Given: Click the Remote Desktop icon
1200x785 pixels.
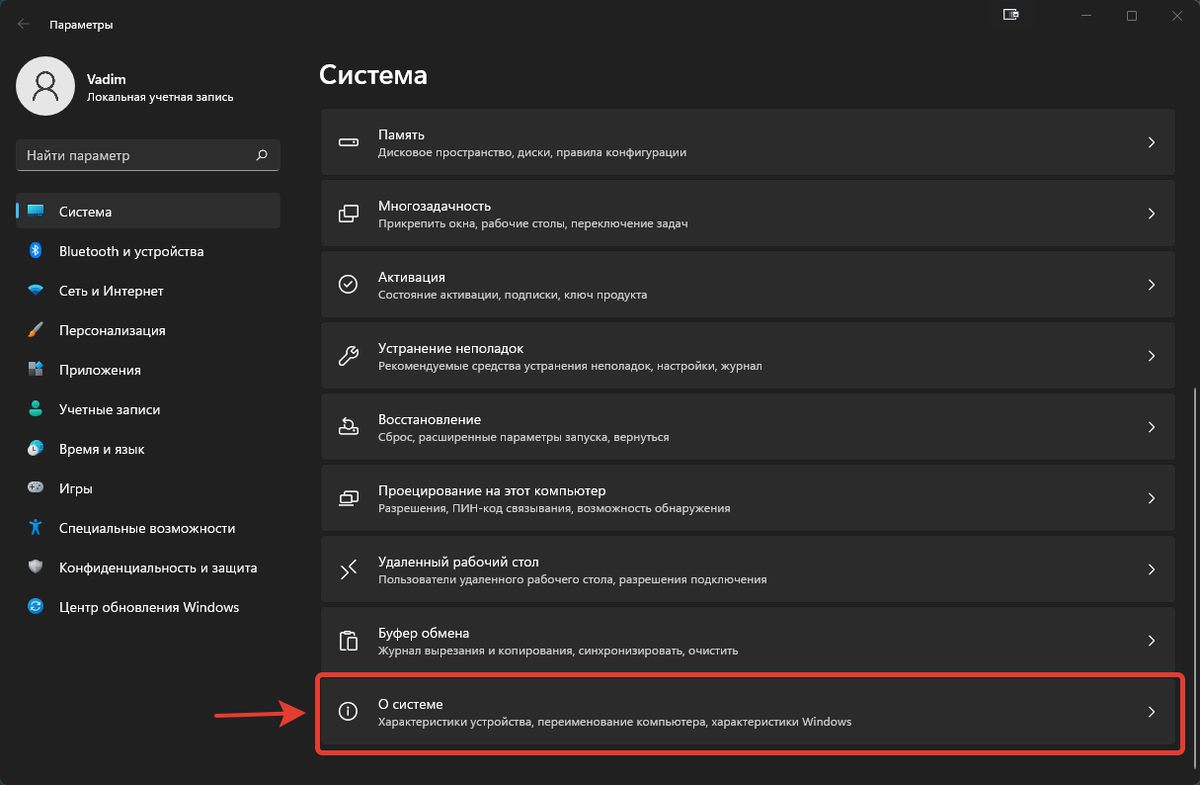Looking at the screenshot, I should 348,570.
